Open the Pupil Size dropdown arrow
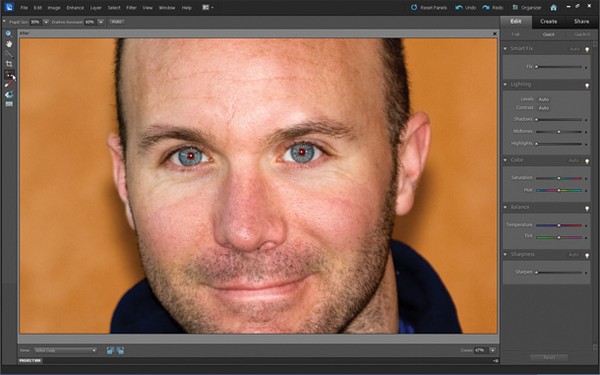Screen dimensions: 600x375 click(x=46, y=22)
